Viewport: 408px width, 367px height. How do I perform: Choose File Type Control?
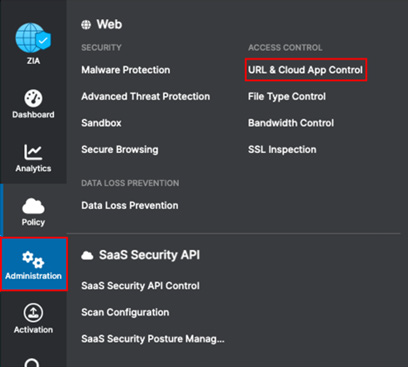(x=287, y=97)
